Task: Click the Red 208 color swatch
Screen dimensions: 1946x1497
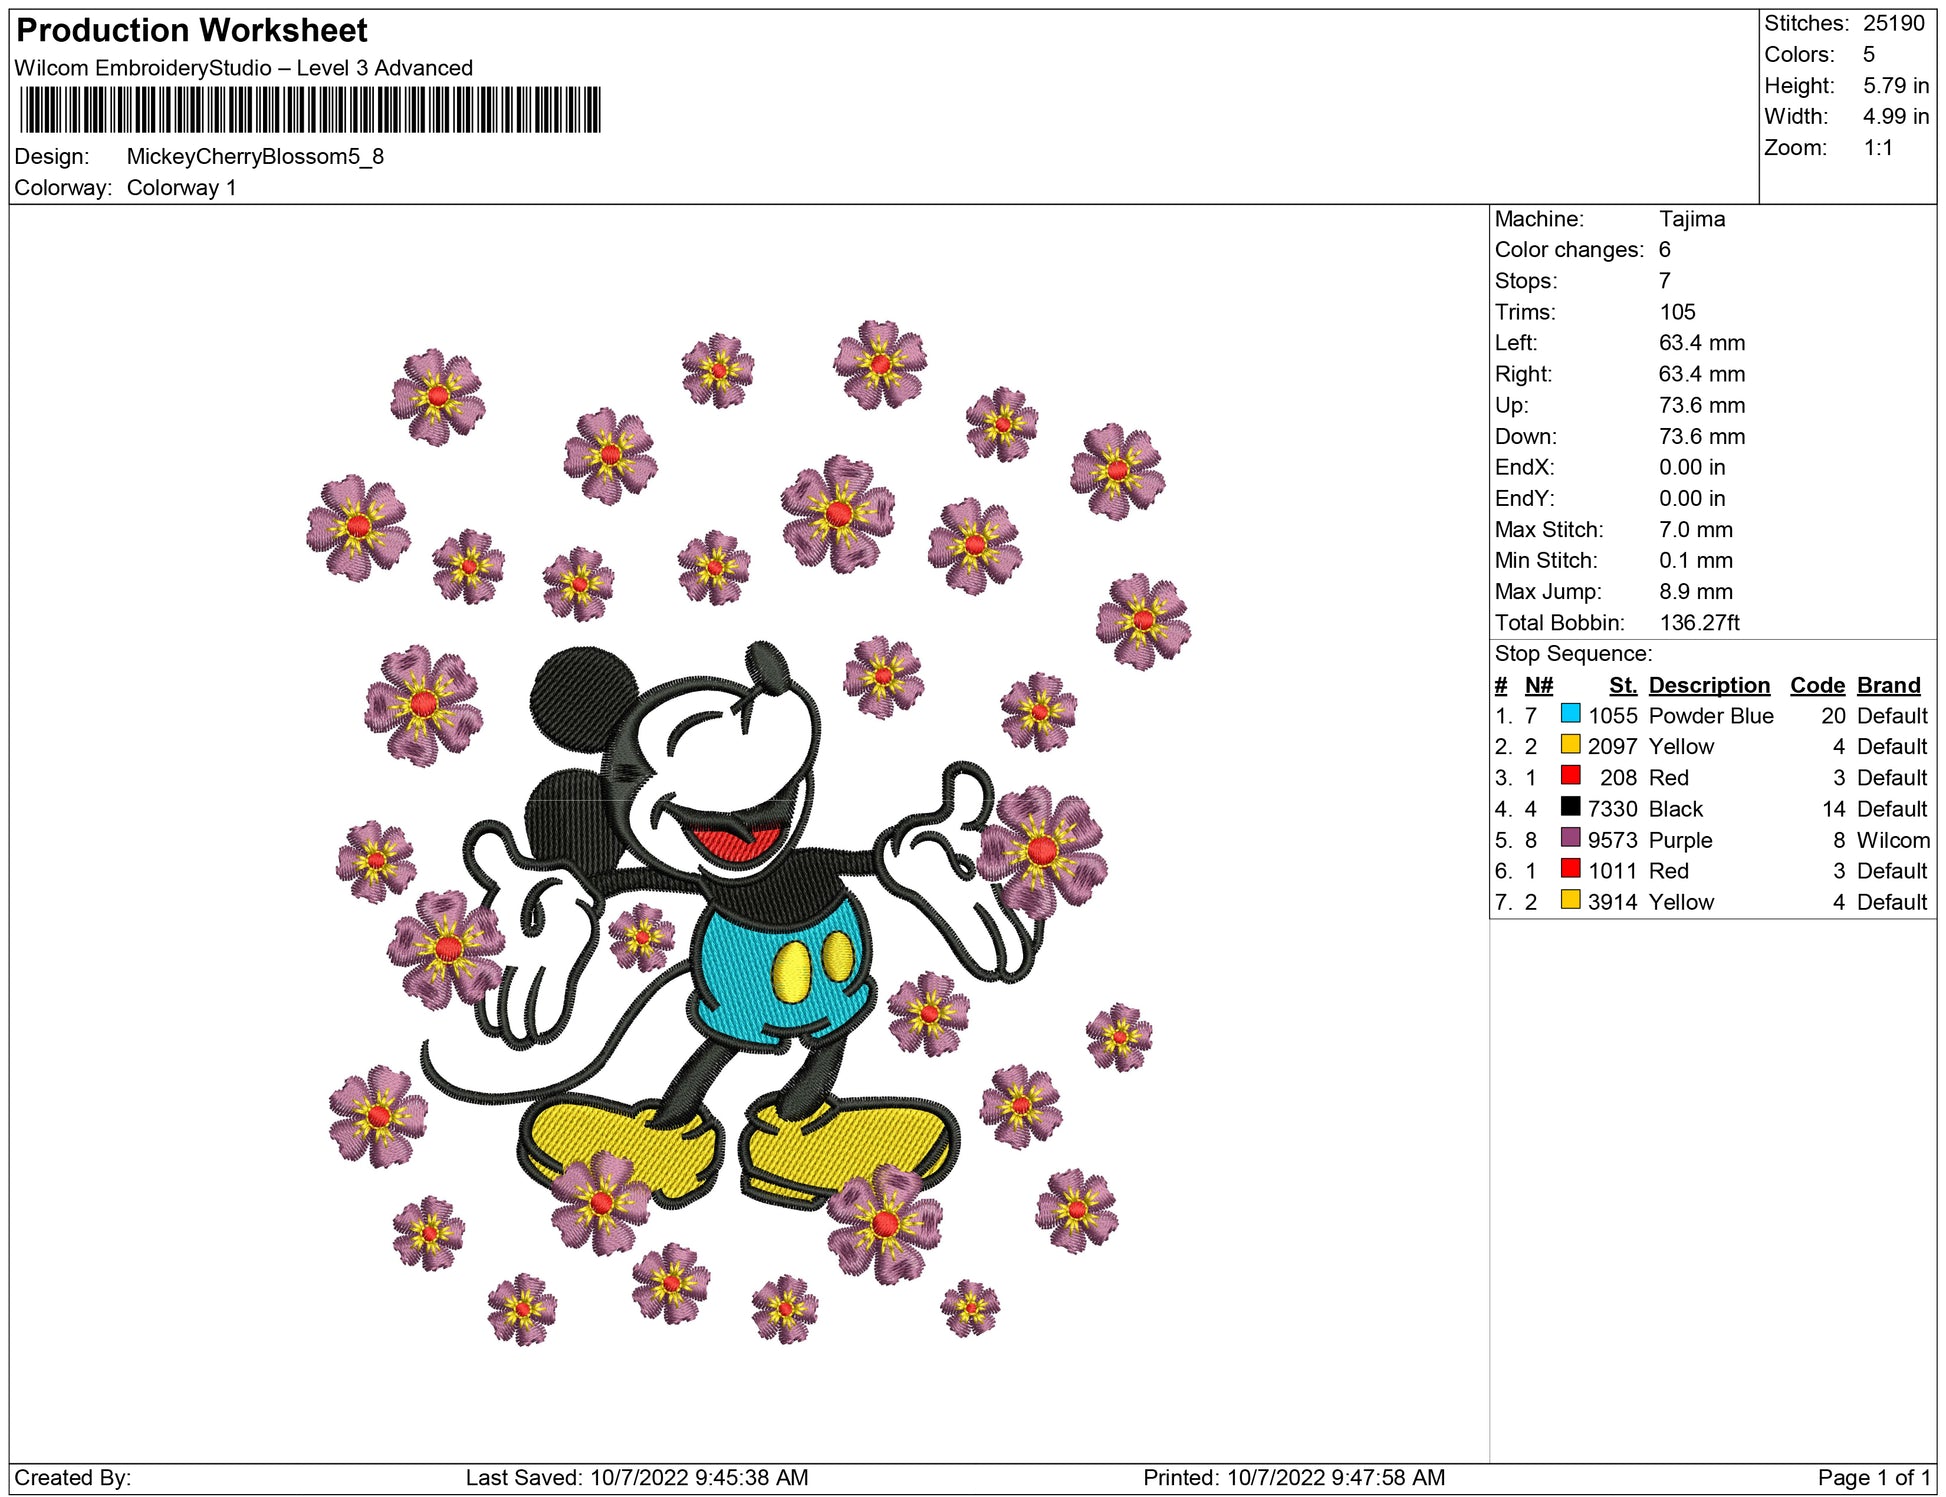Action: coord(1570,776)
